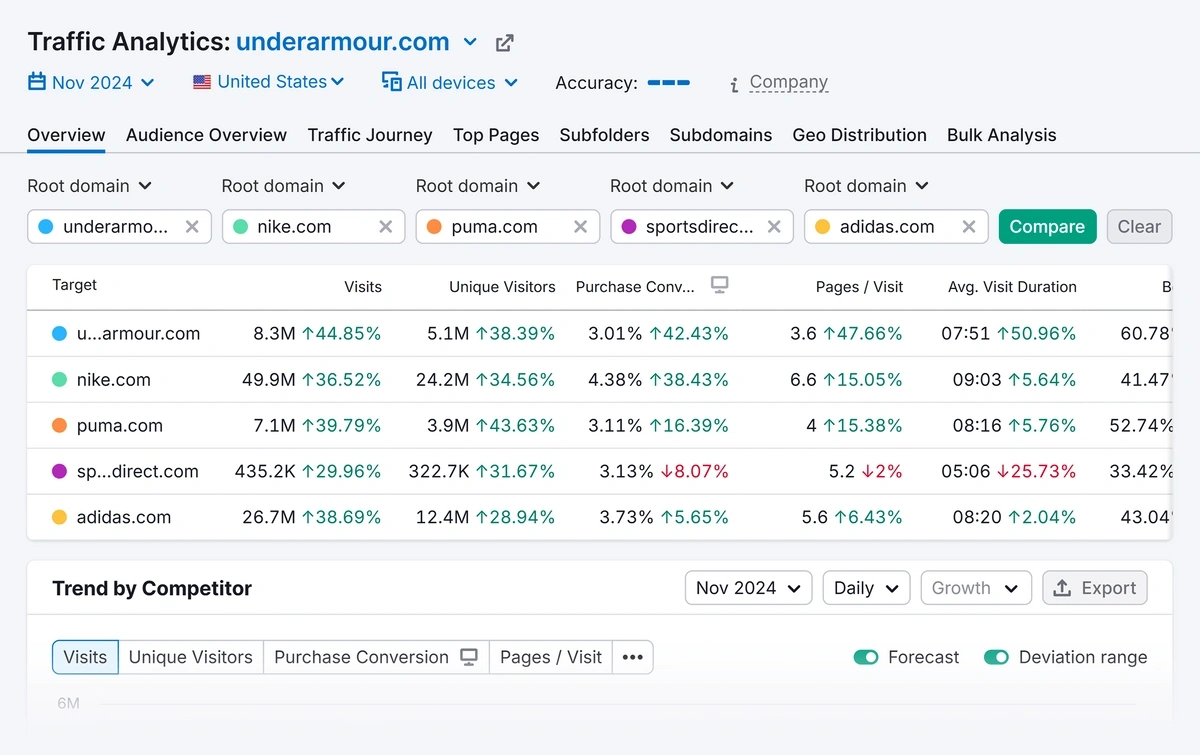The width and height of the screenshot is (1200, 755).
Task: Click the devices icon next to All devices
Action: [392, 82]
